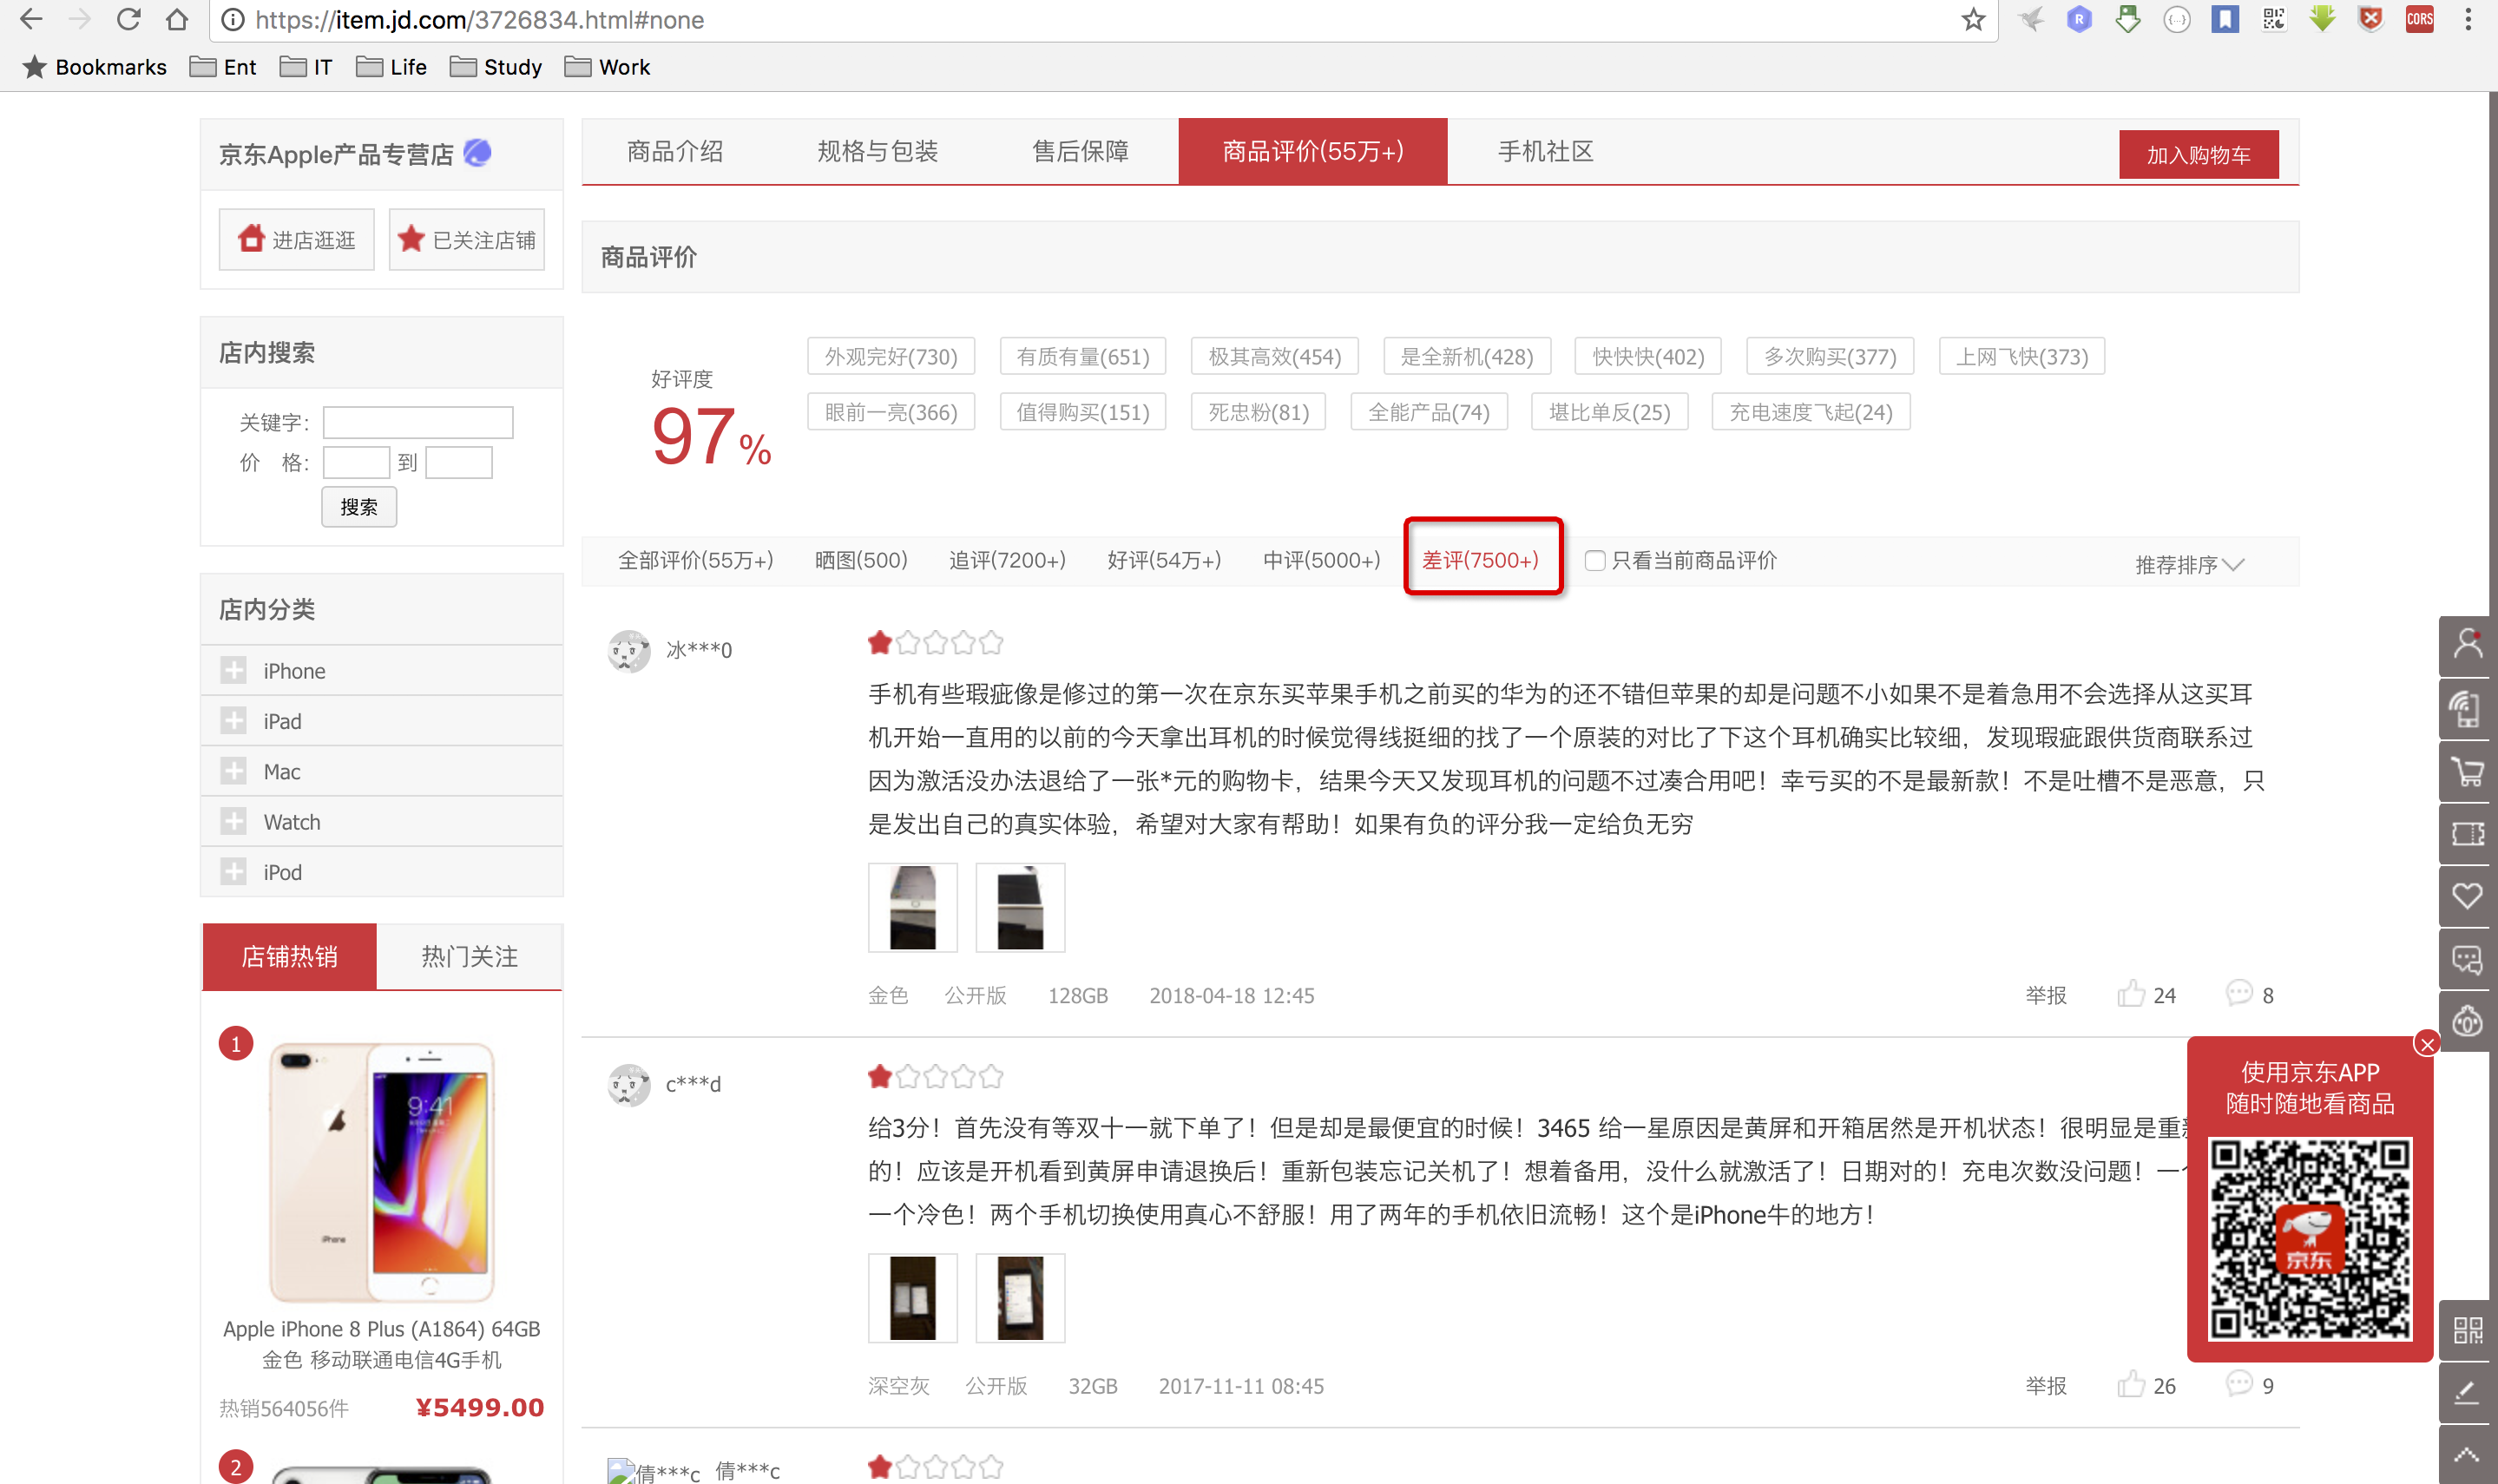Open the coupon sidebar icon
This screenshot has width=2498, height=1484.
[x=2467, y=834]
